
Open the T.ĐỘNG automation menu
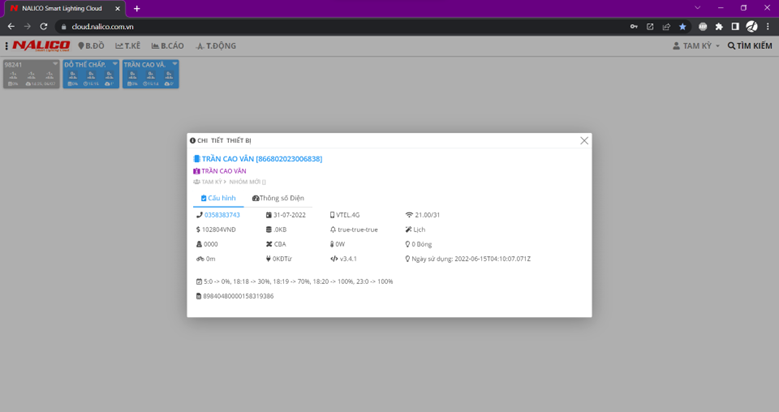tap(216, 46)
